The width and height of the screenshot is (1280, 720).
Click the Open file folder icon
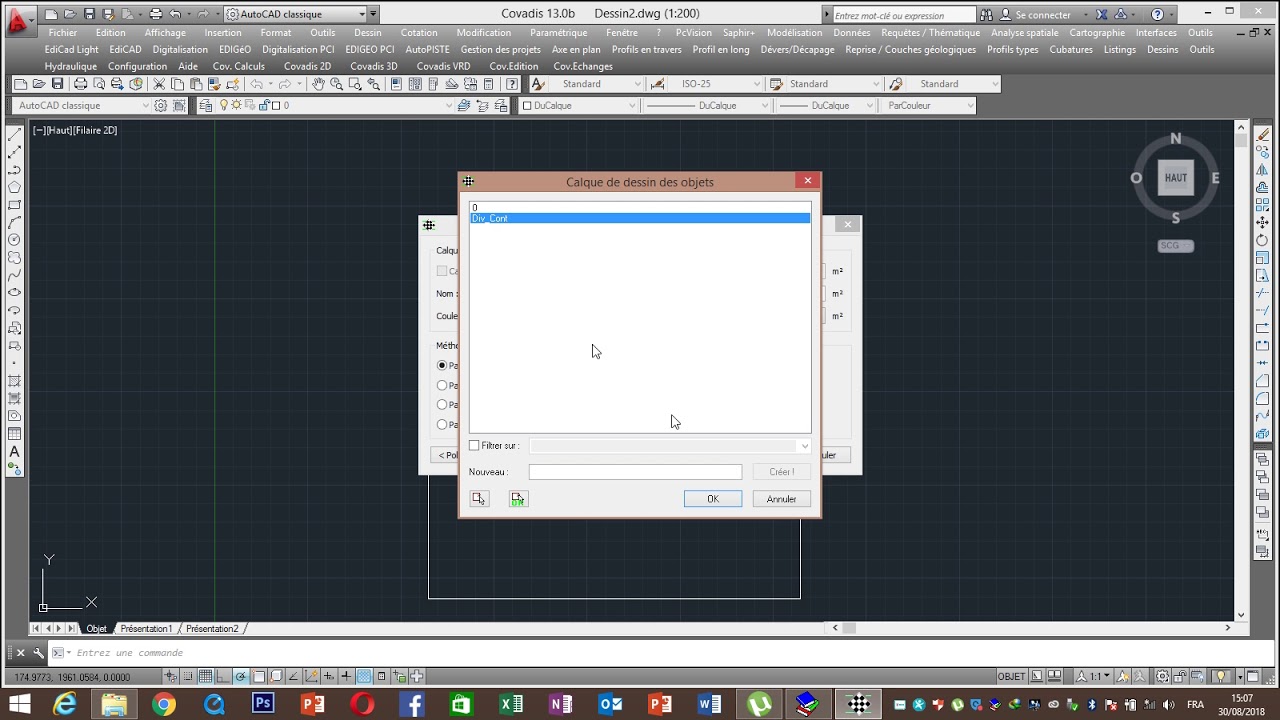(39, 84)
